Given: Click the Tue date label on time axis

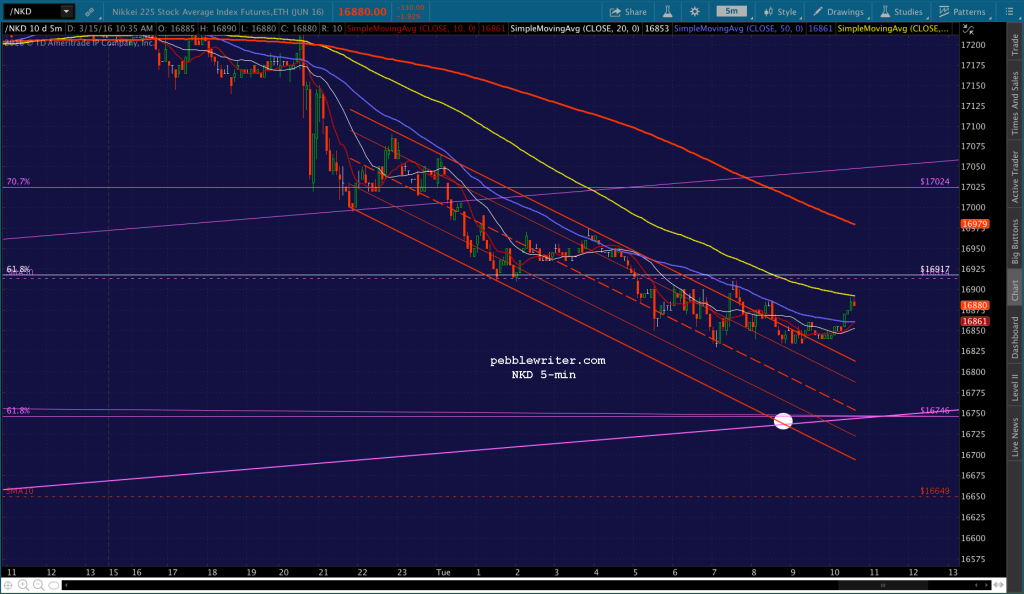Looking at the screenshot, I should point(443,572).
